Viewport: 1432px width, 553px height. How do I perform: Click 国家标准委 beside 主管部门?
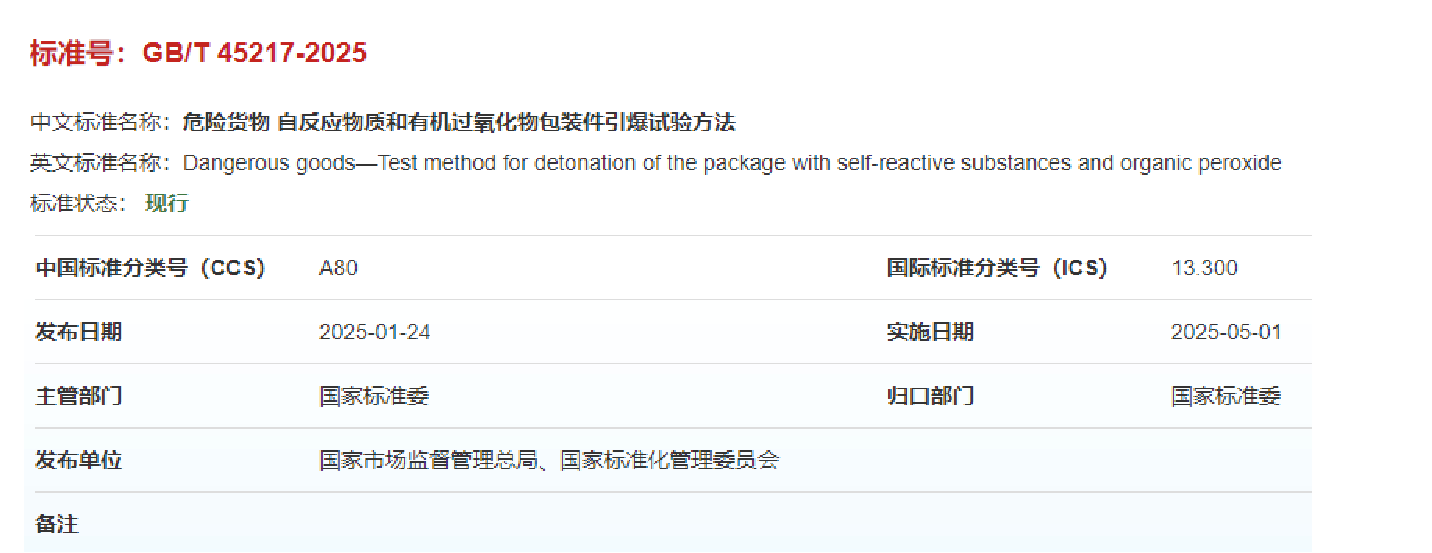[x=375, y=396]
